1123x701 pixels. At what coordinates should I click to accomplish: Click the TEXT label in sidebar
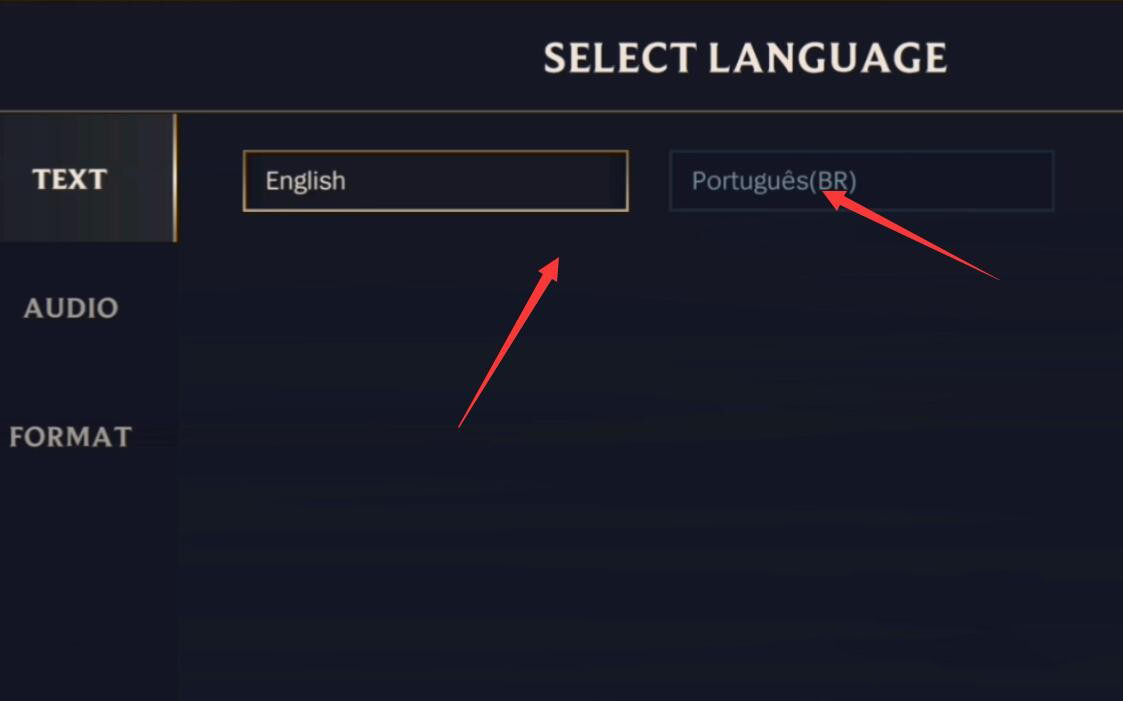(x=70, y=179)
